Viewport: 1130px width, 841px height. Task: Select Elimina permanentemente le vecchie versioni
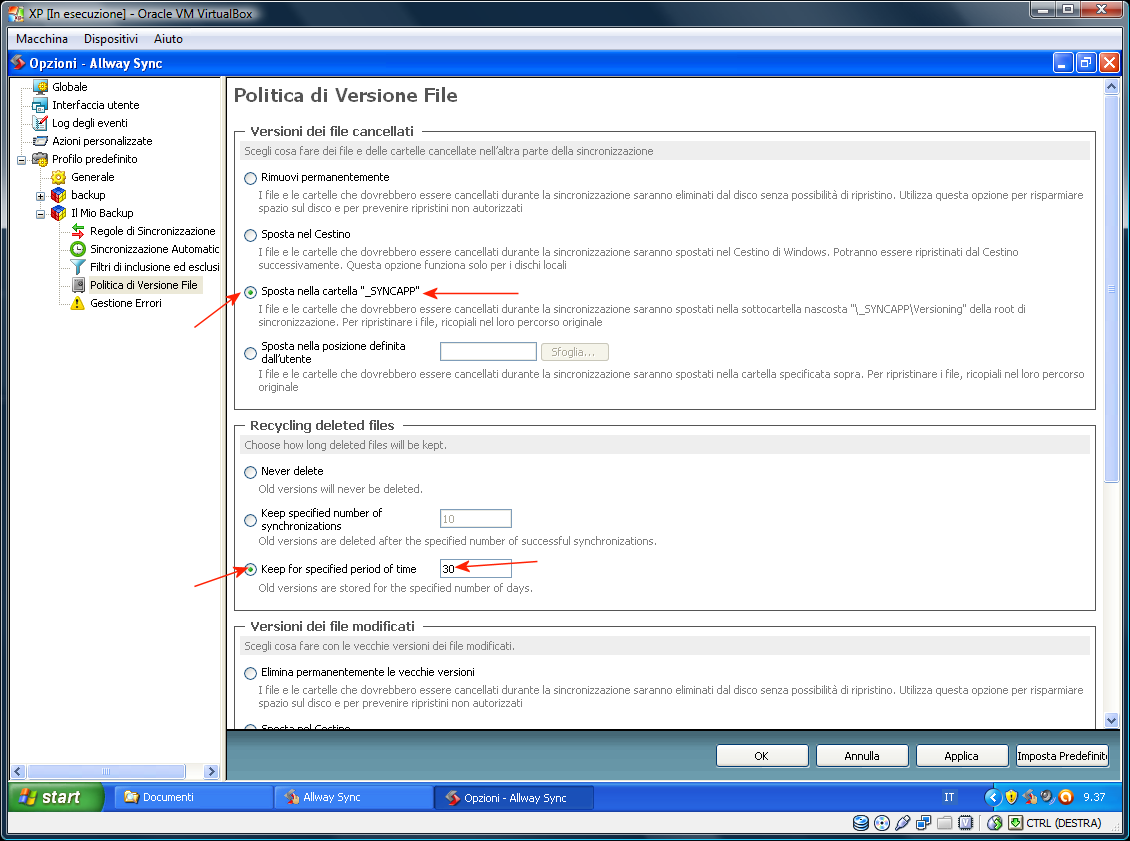coord(250,673)
